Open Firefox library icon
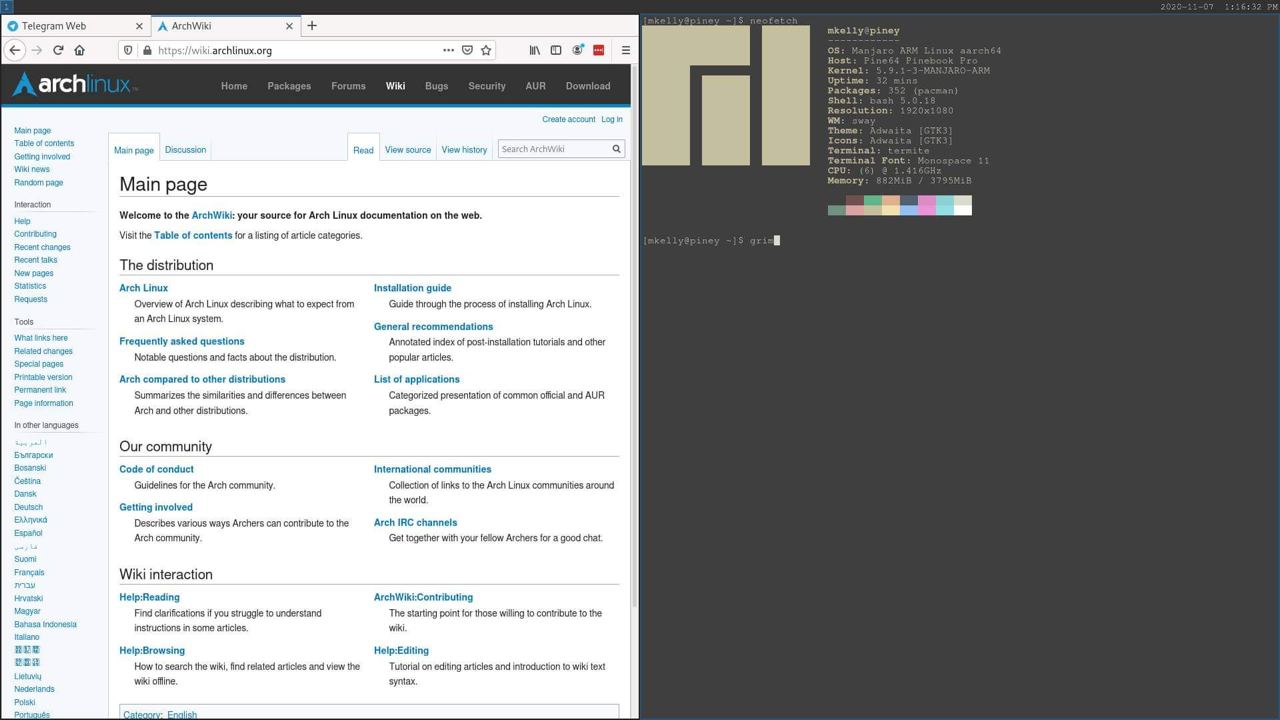The width and height of the screenshot is (1280, 720). coord(535,50)
